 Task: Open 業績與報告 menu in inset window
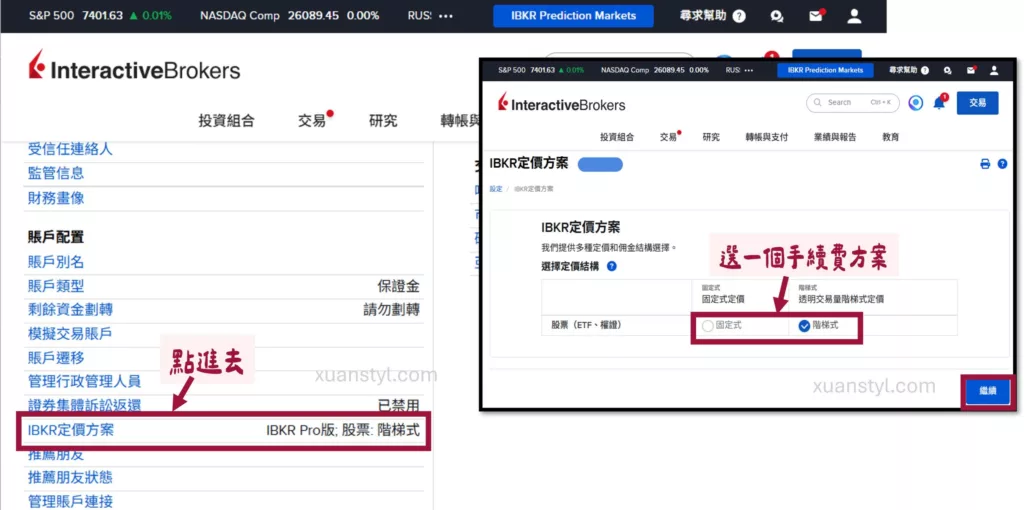(835, 137)
